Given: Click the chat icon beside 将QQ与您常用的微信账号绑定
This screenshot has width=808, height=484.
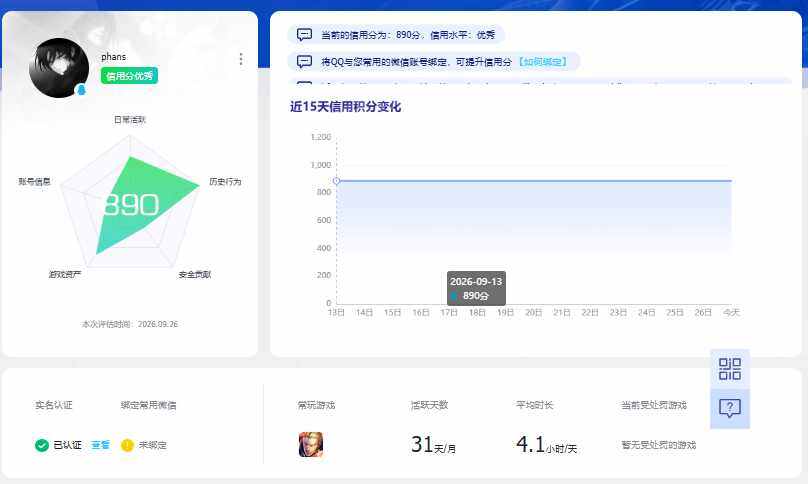Looking at the screenshot, I should (x=305, y=61).
